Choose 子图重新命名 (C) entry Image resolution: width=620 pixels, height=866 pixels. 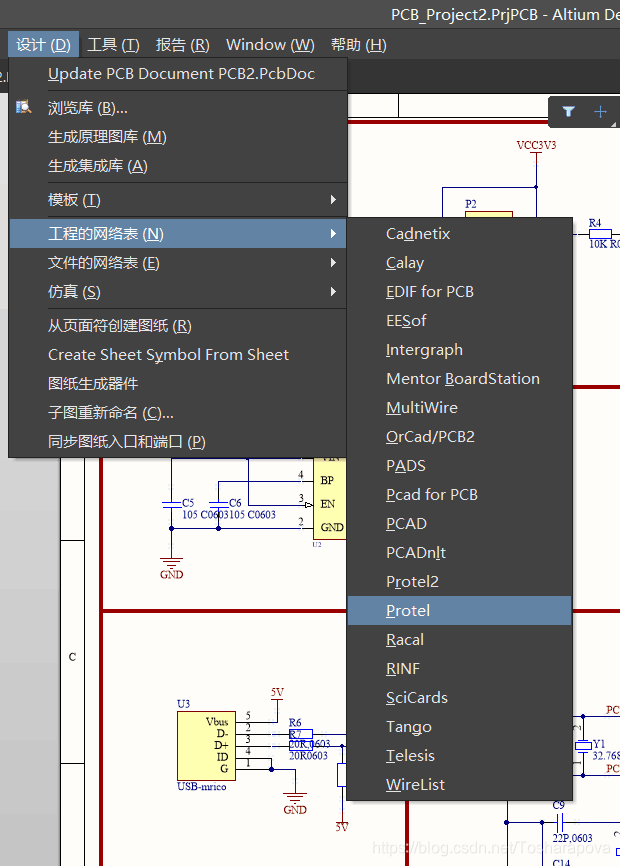pyautogui.click(x=178, y=413)
